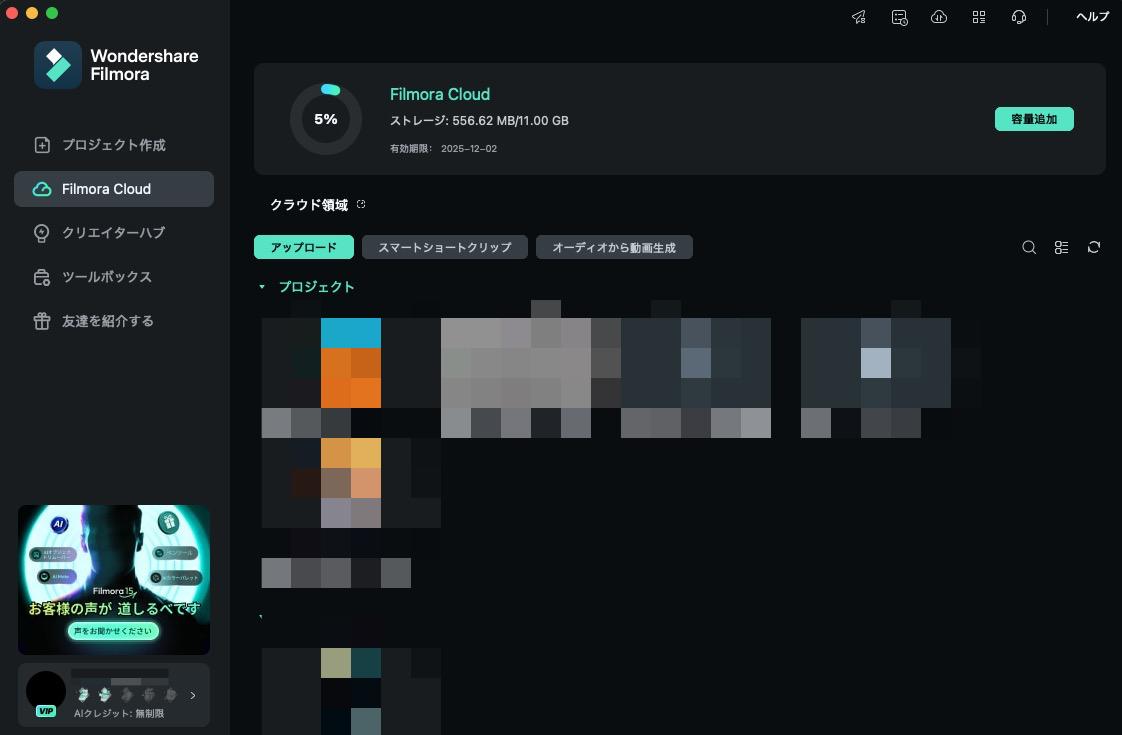Click the 容量追加 button
The width and height of the screenshot is (1122, 735).
pyautogui.click(x=1034, y=119)
